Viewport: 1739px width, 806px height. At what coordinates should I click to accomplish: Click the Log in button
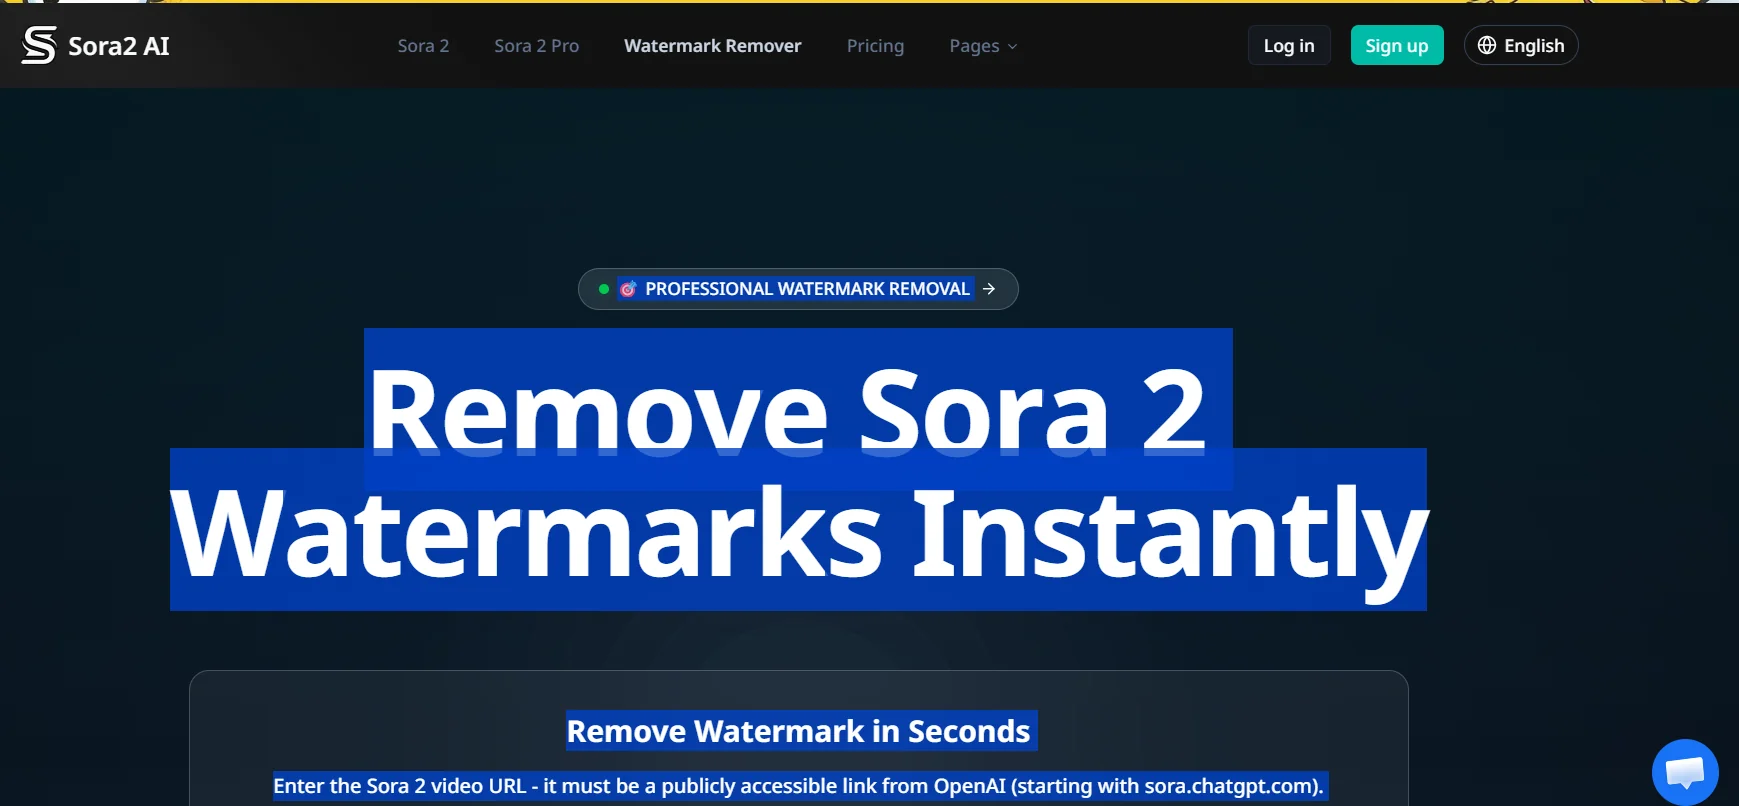(1289, 45)
